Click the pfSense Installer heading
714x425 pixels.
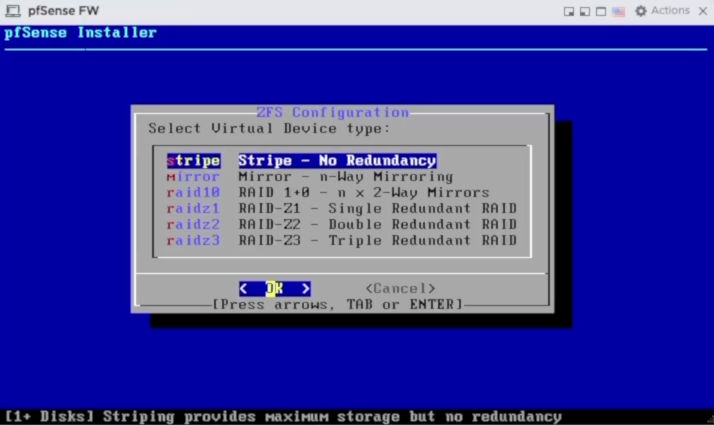coord(81,33)
